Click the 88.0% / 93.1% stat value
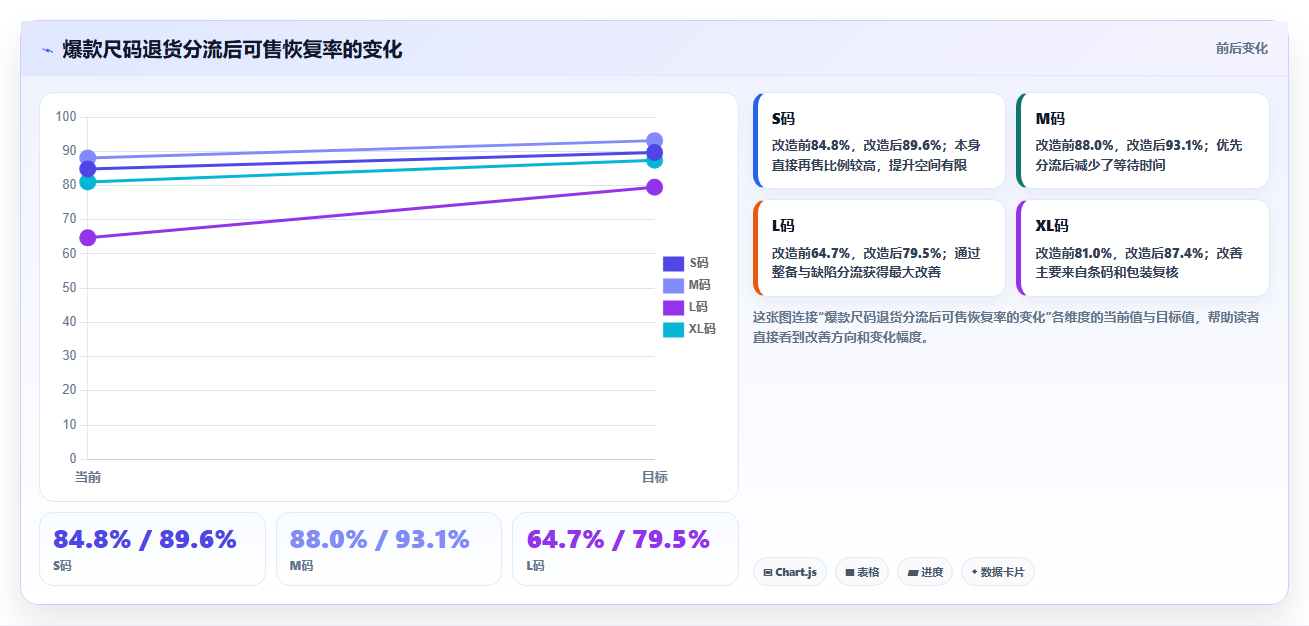 [380, 540]
